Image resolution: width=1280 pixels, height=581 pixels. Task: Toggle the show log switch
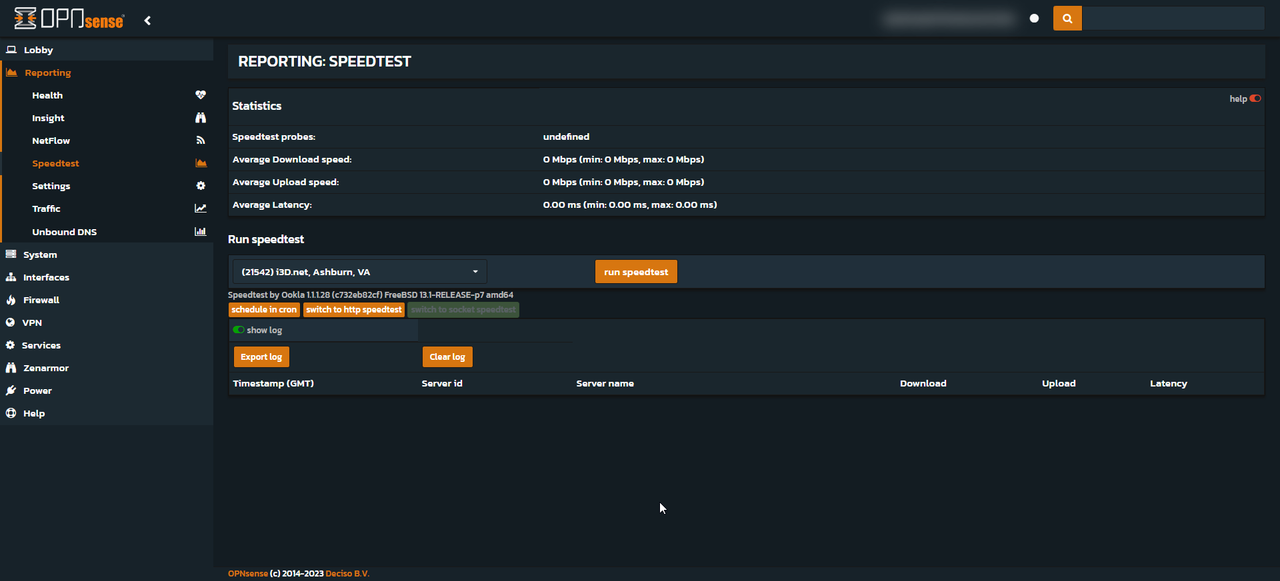[239, 330]
